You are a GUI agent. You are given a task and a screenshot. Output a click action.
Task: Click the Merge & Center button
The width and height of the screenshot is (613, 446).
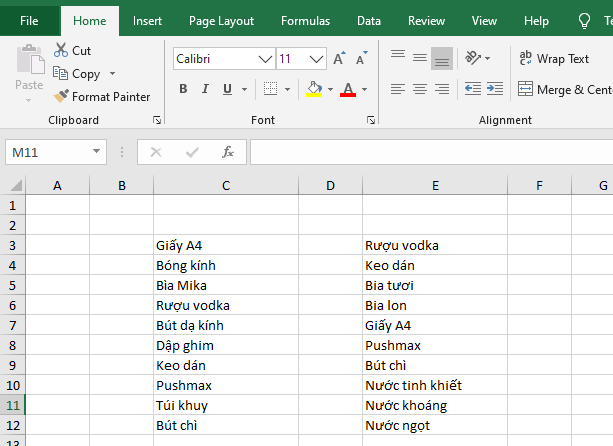(x=564, y=89)
